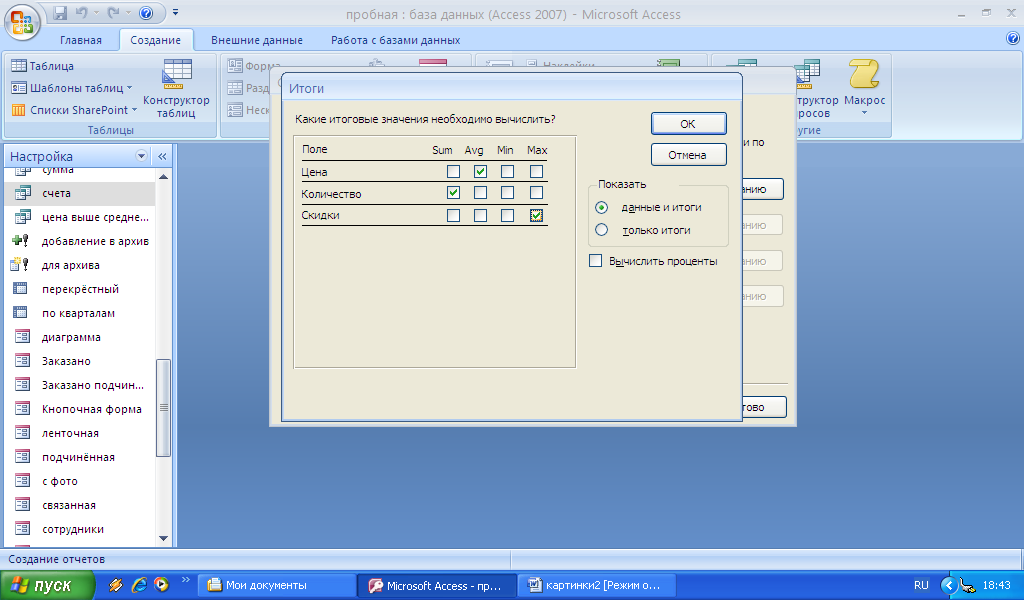Select цена выше средне... query
The width and height of the screenshot is (1024, 600).
[80, 217]
